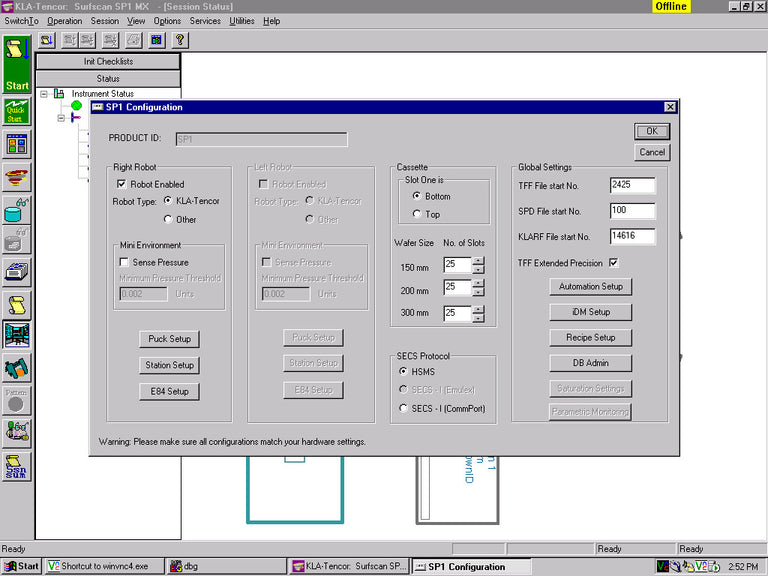Click the grayed database glasses icon
This screenshot has height=576, width=768.
coord(17,240)
